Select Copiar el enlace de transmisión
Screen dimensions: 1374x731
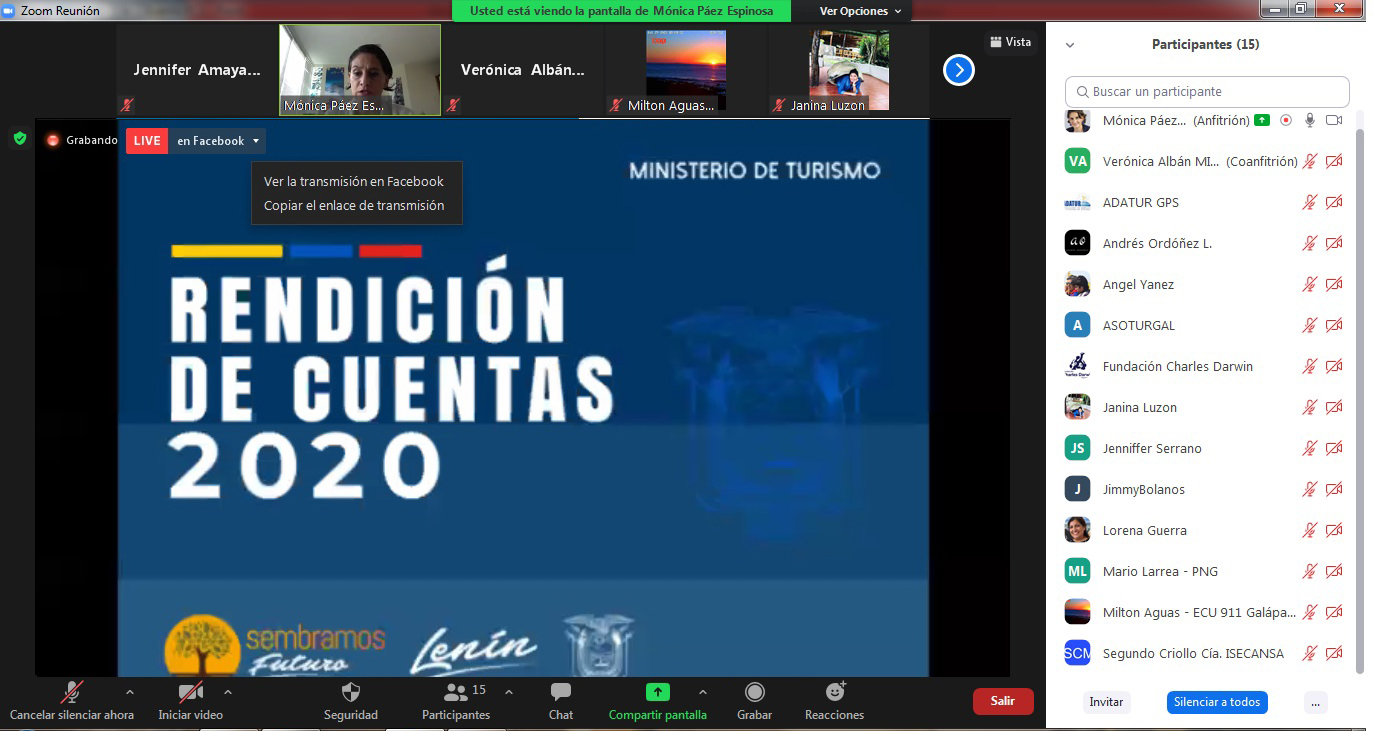click(354, 205)
